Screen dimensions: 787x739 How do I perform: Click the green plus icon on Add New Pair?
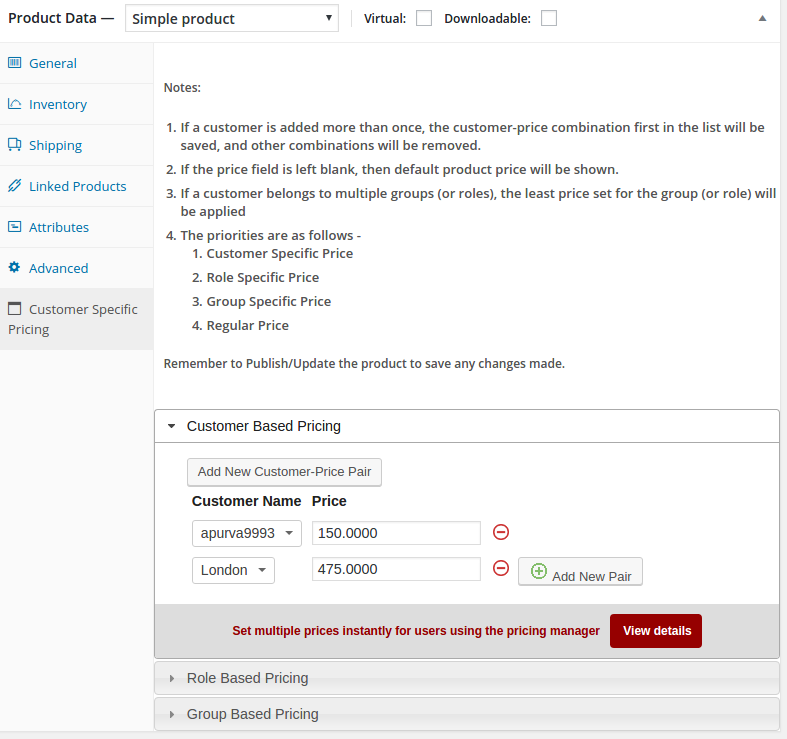tap(539, 571)
